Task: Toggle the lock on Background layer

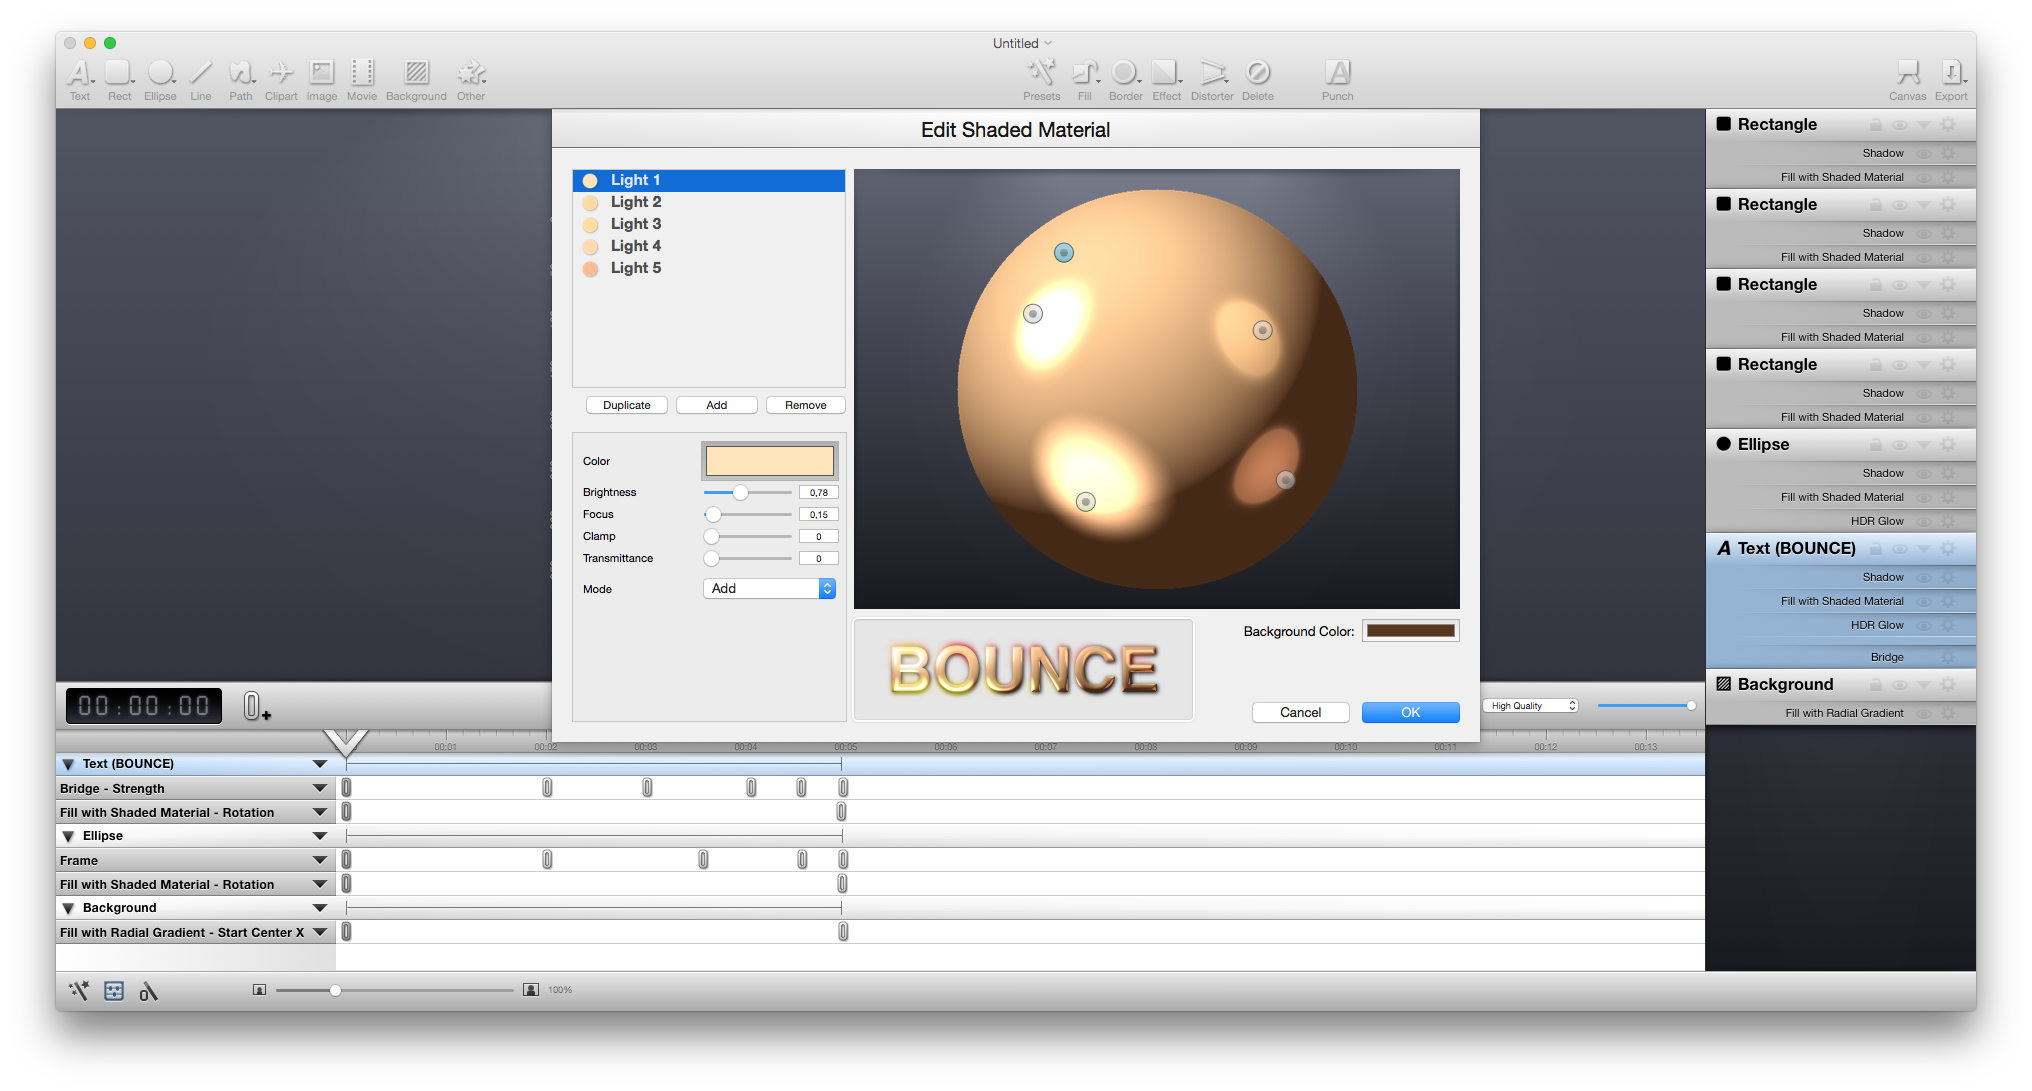Action: (x=1876, y=685)
